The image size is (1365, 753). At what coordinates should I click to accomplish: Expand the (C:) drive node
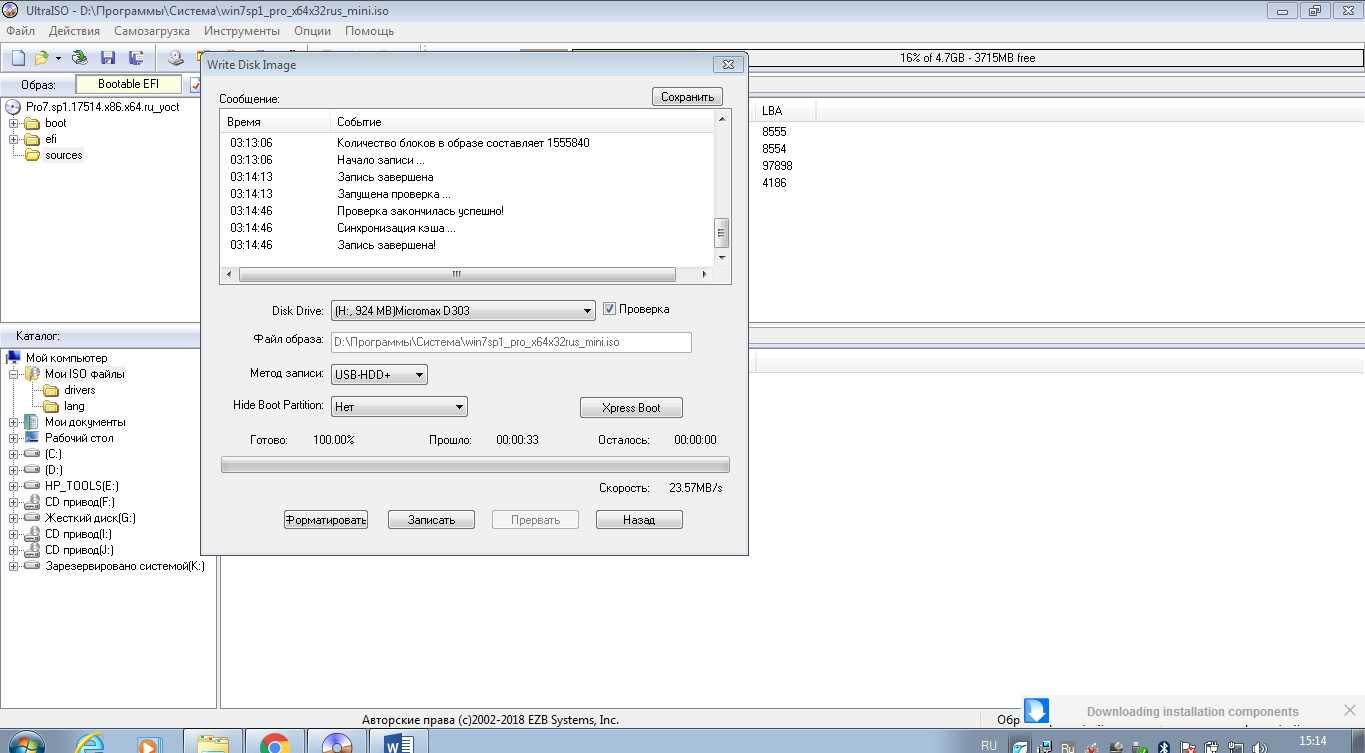pyautogui.click(x=14, y=454)
